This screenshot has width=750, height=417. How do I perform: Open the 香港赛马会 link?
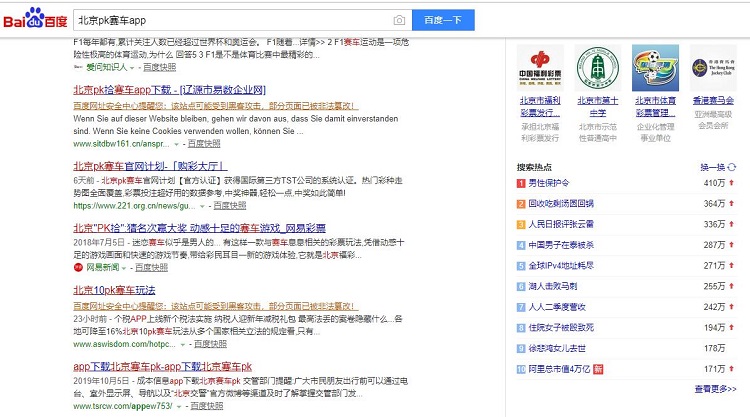(x=713, y=100)
